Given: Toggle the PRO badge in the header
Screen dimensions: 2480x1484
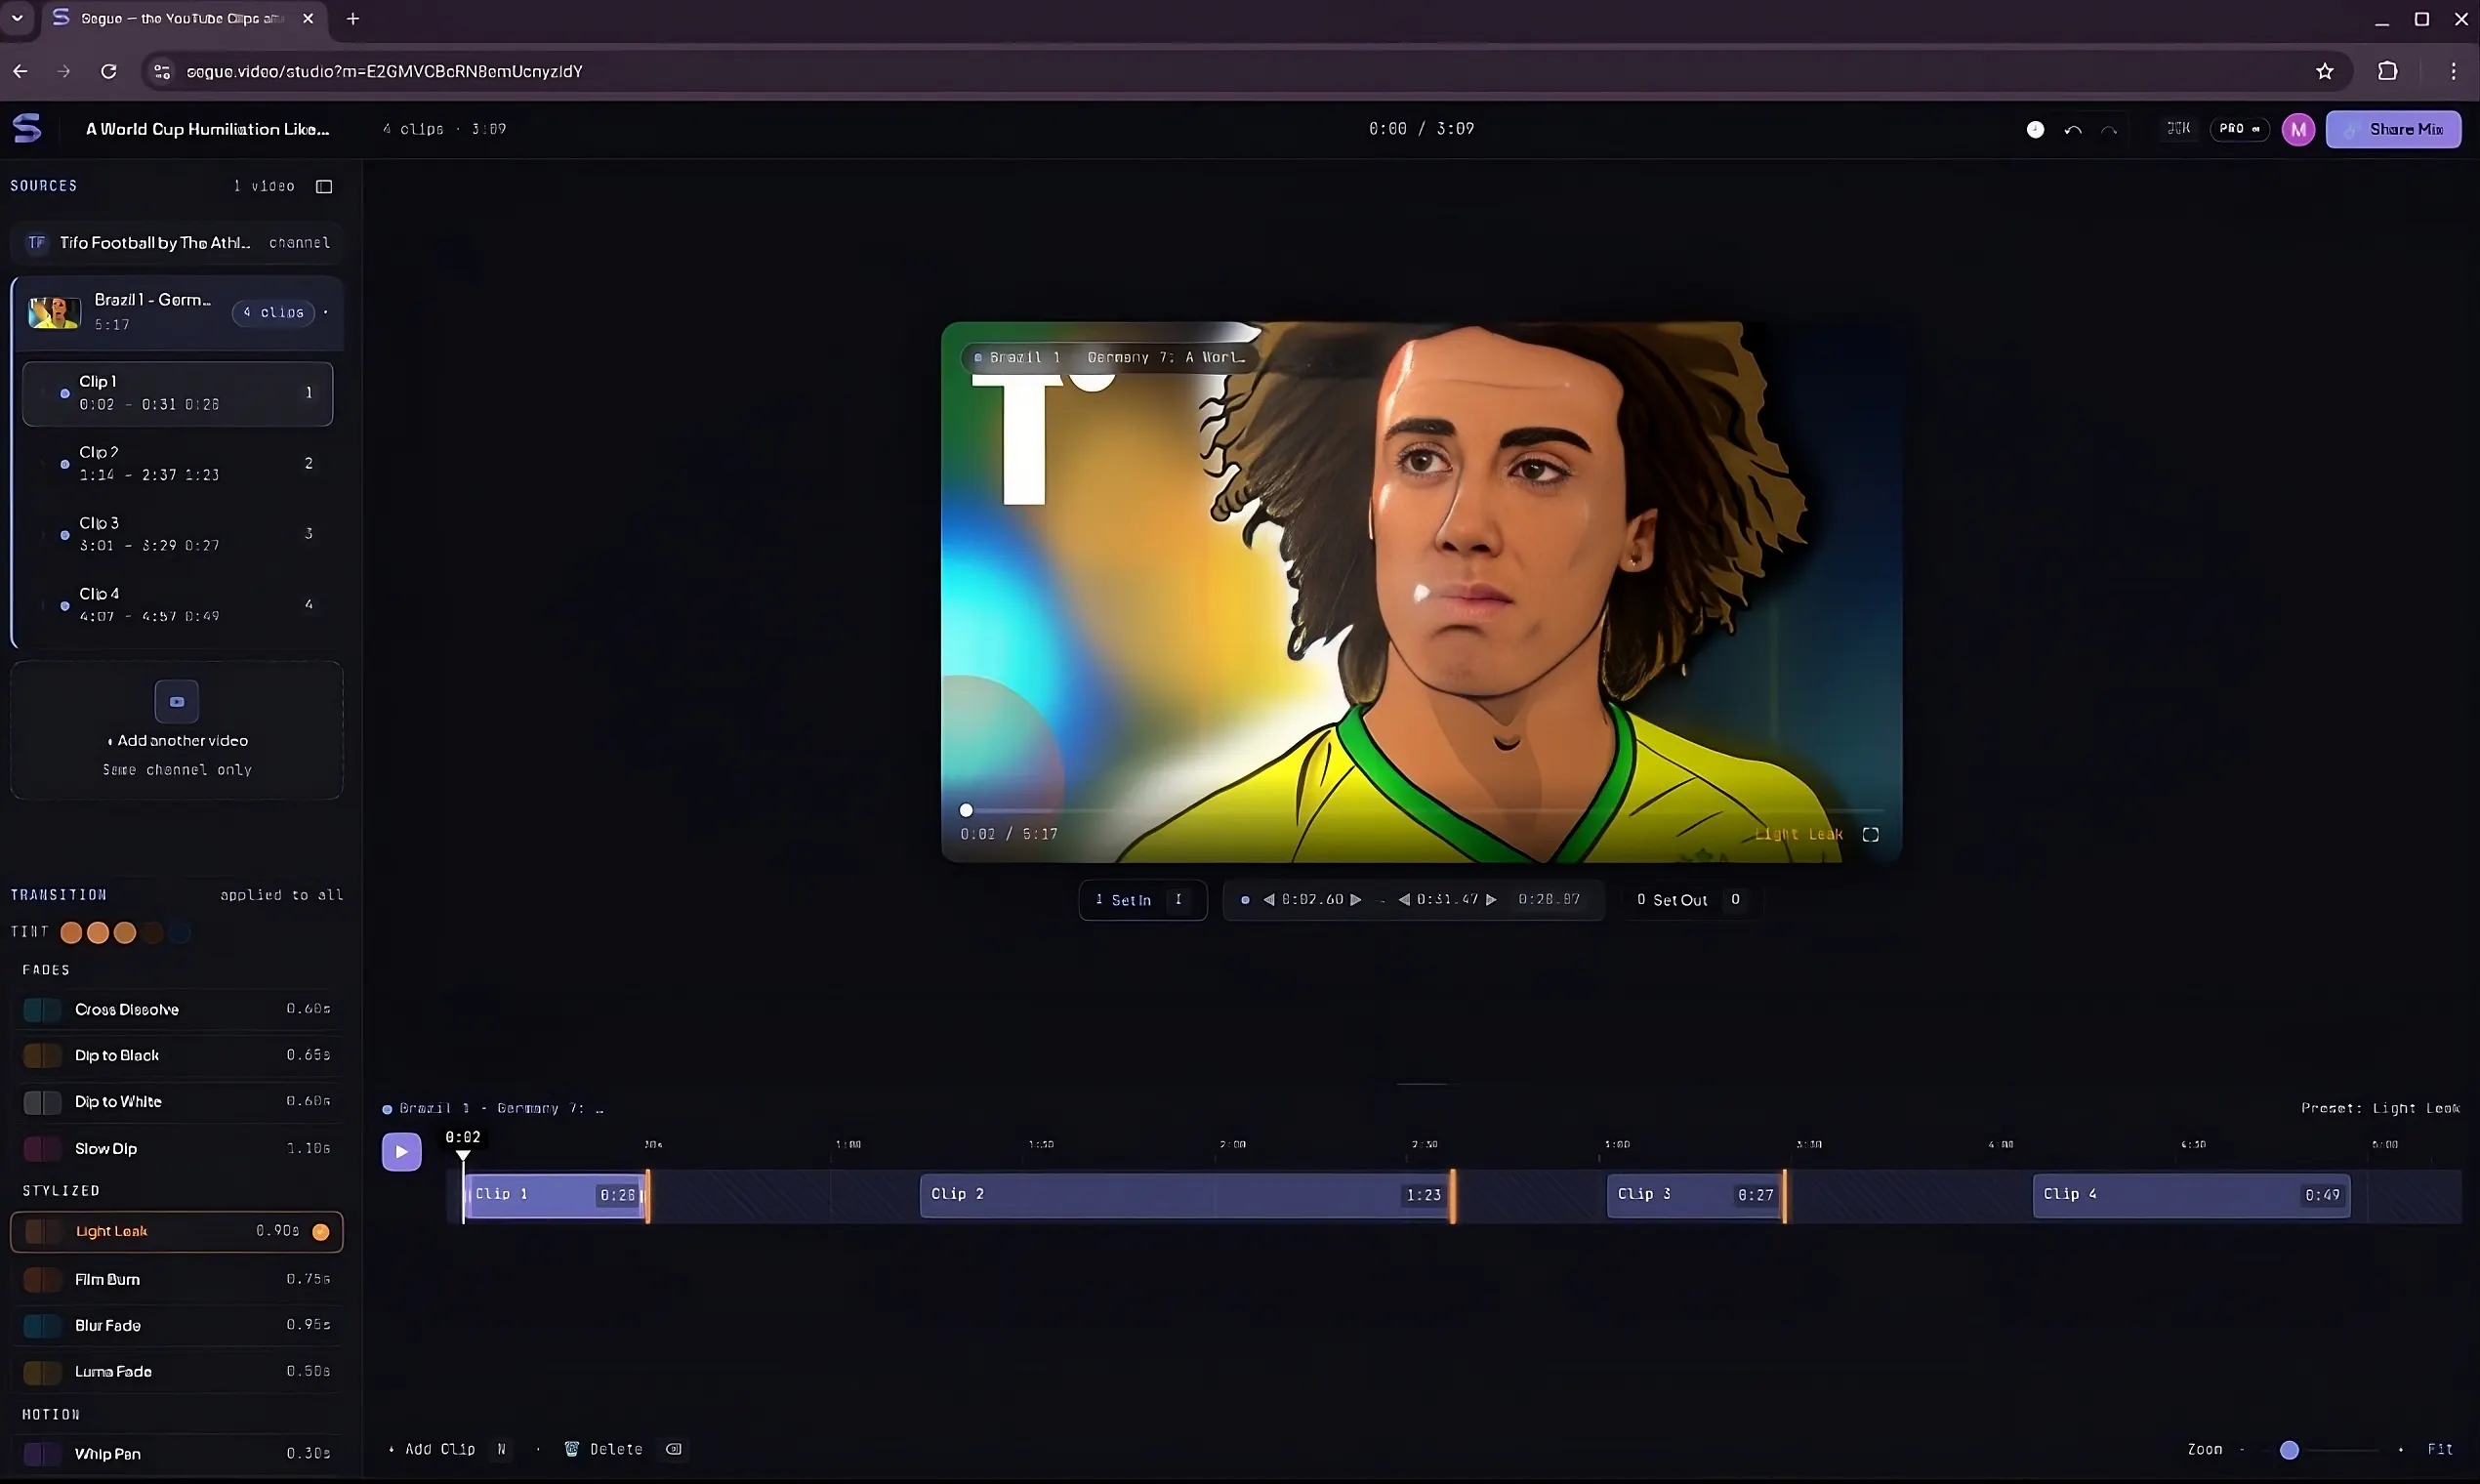Looking at the screenshot, I should coord(2240,129).
